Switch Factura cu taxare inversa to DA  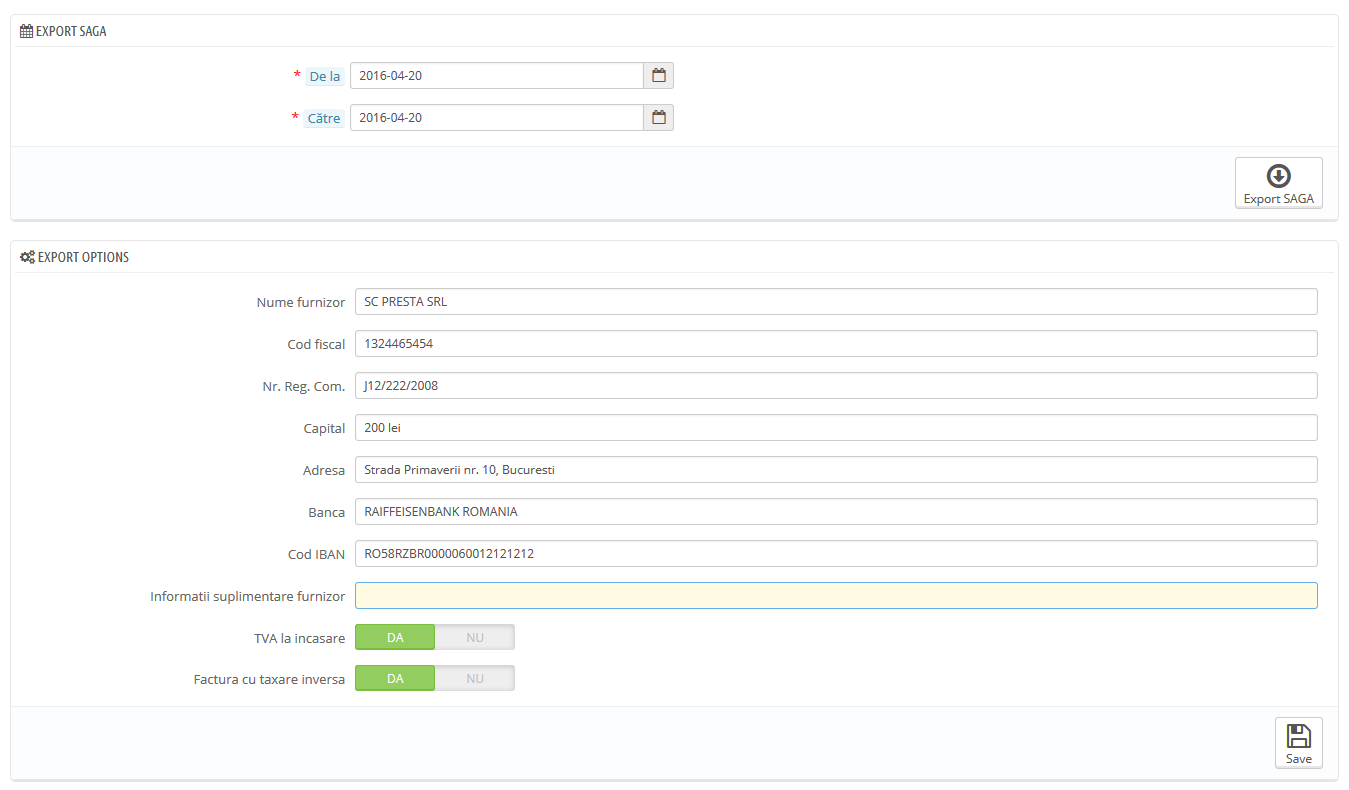tap(395, 679)
